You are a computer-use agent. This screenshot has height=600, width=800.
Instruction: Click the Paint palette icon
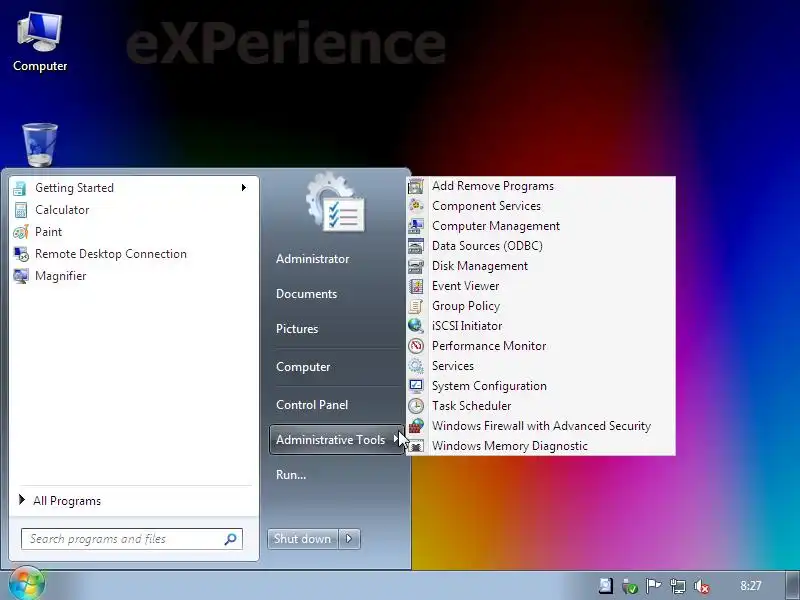point(20,232)
